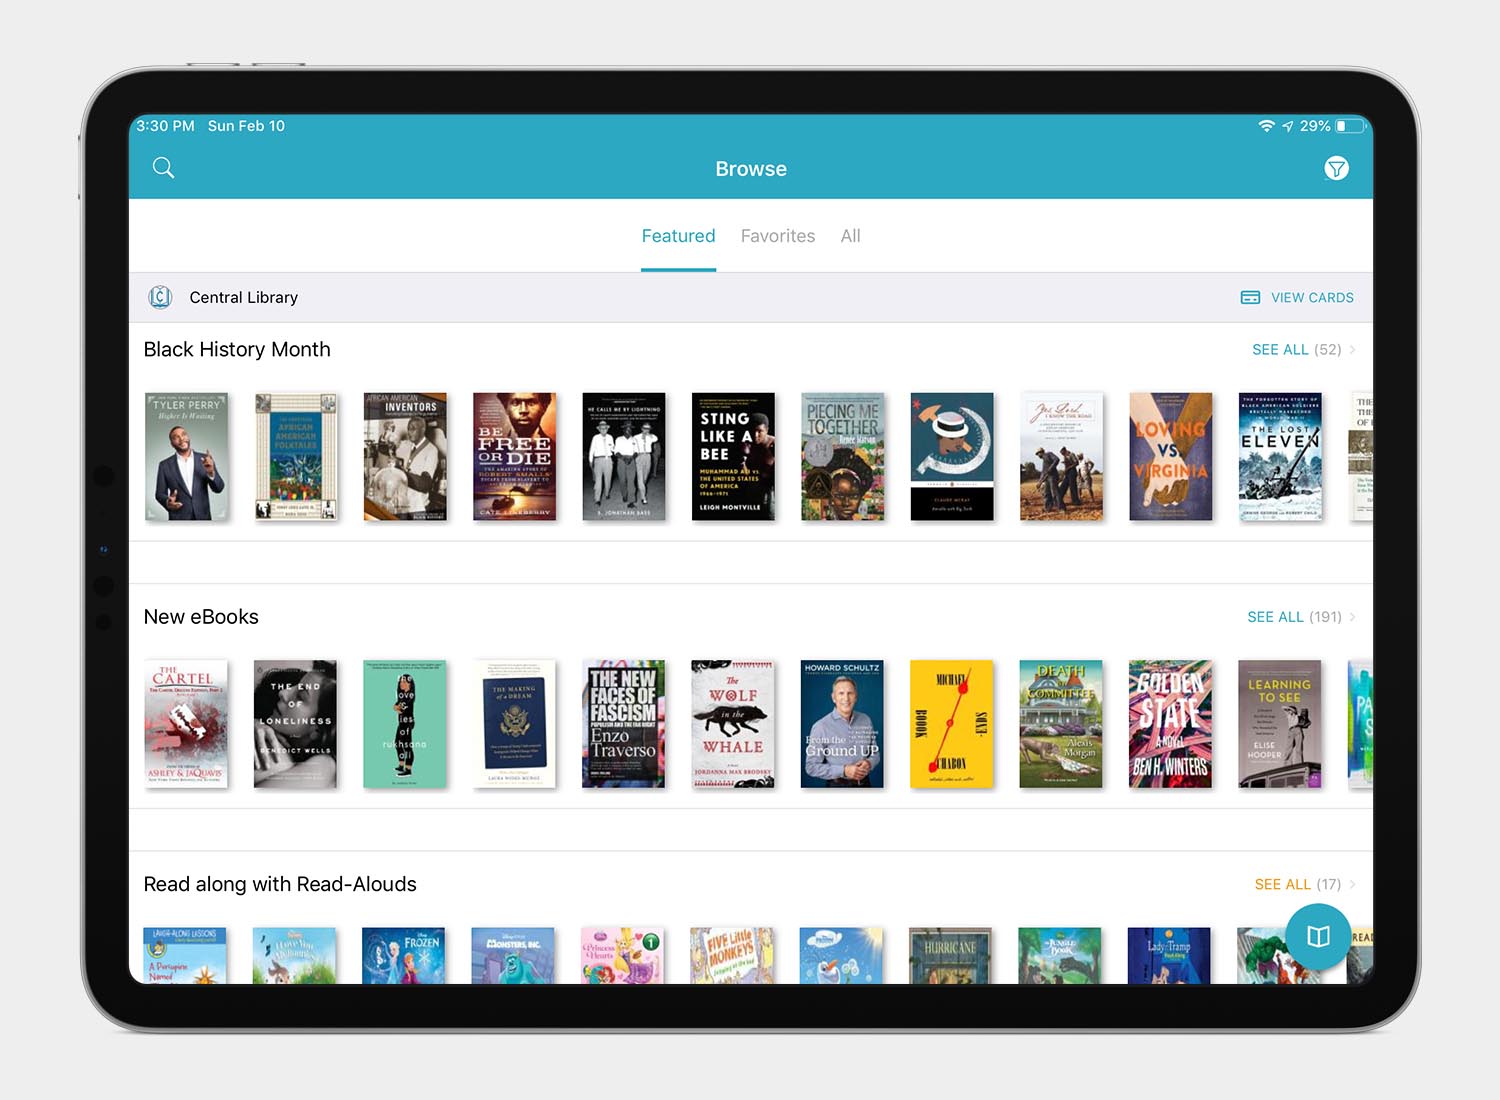This screenshot has height=1100, width=1500.
Task: Expand chevron next to Black History Month count
Action: 1352,349
